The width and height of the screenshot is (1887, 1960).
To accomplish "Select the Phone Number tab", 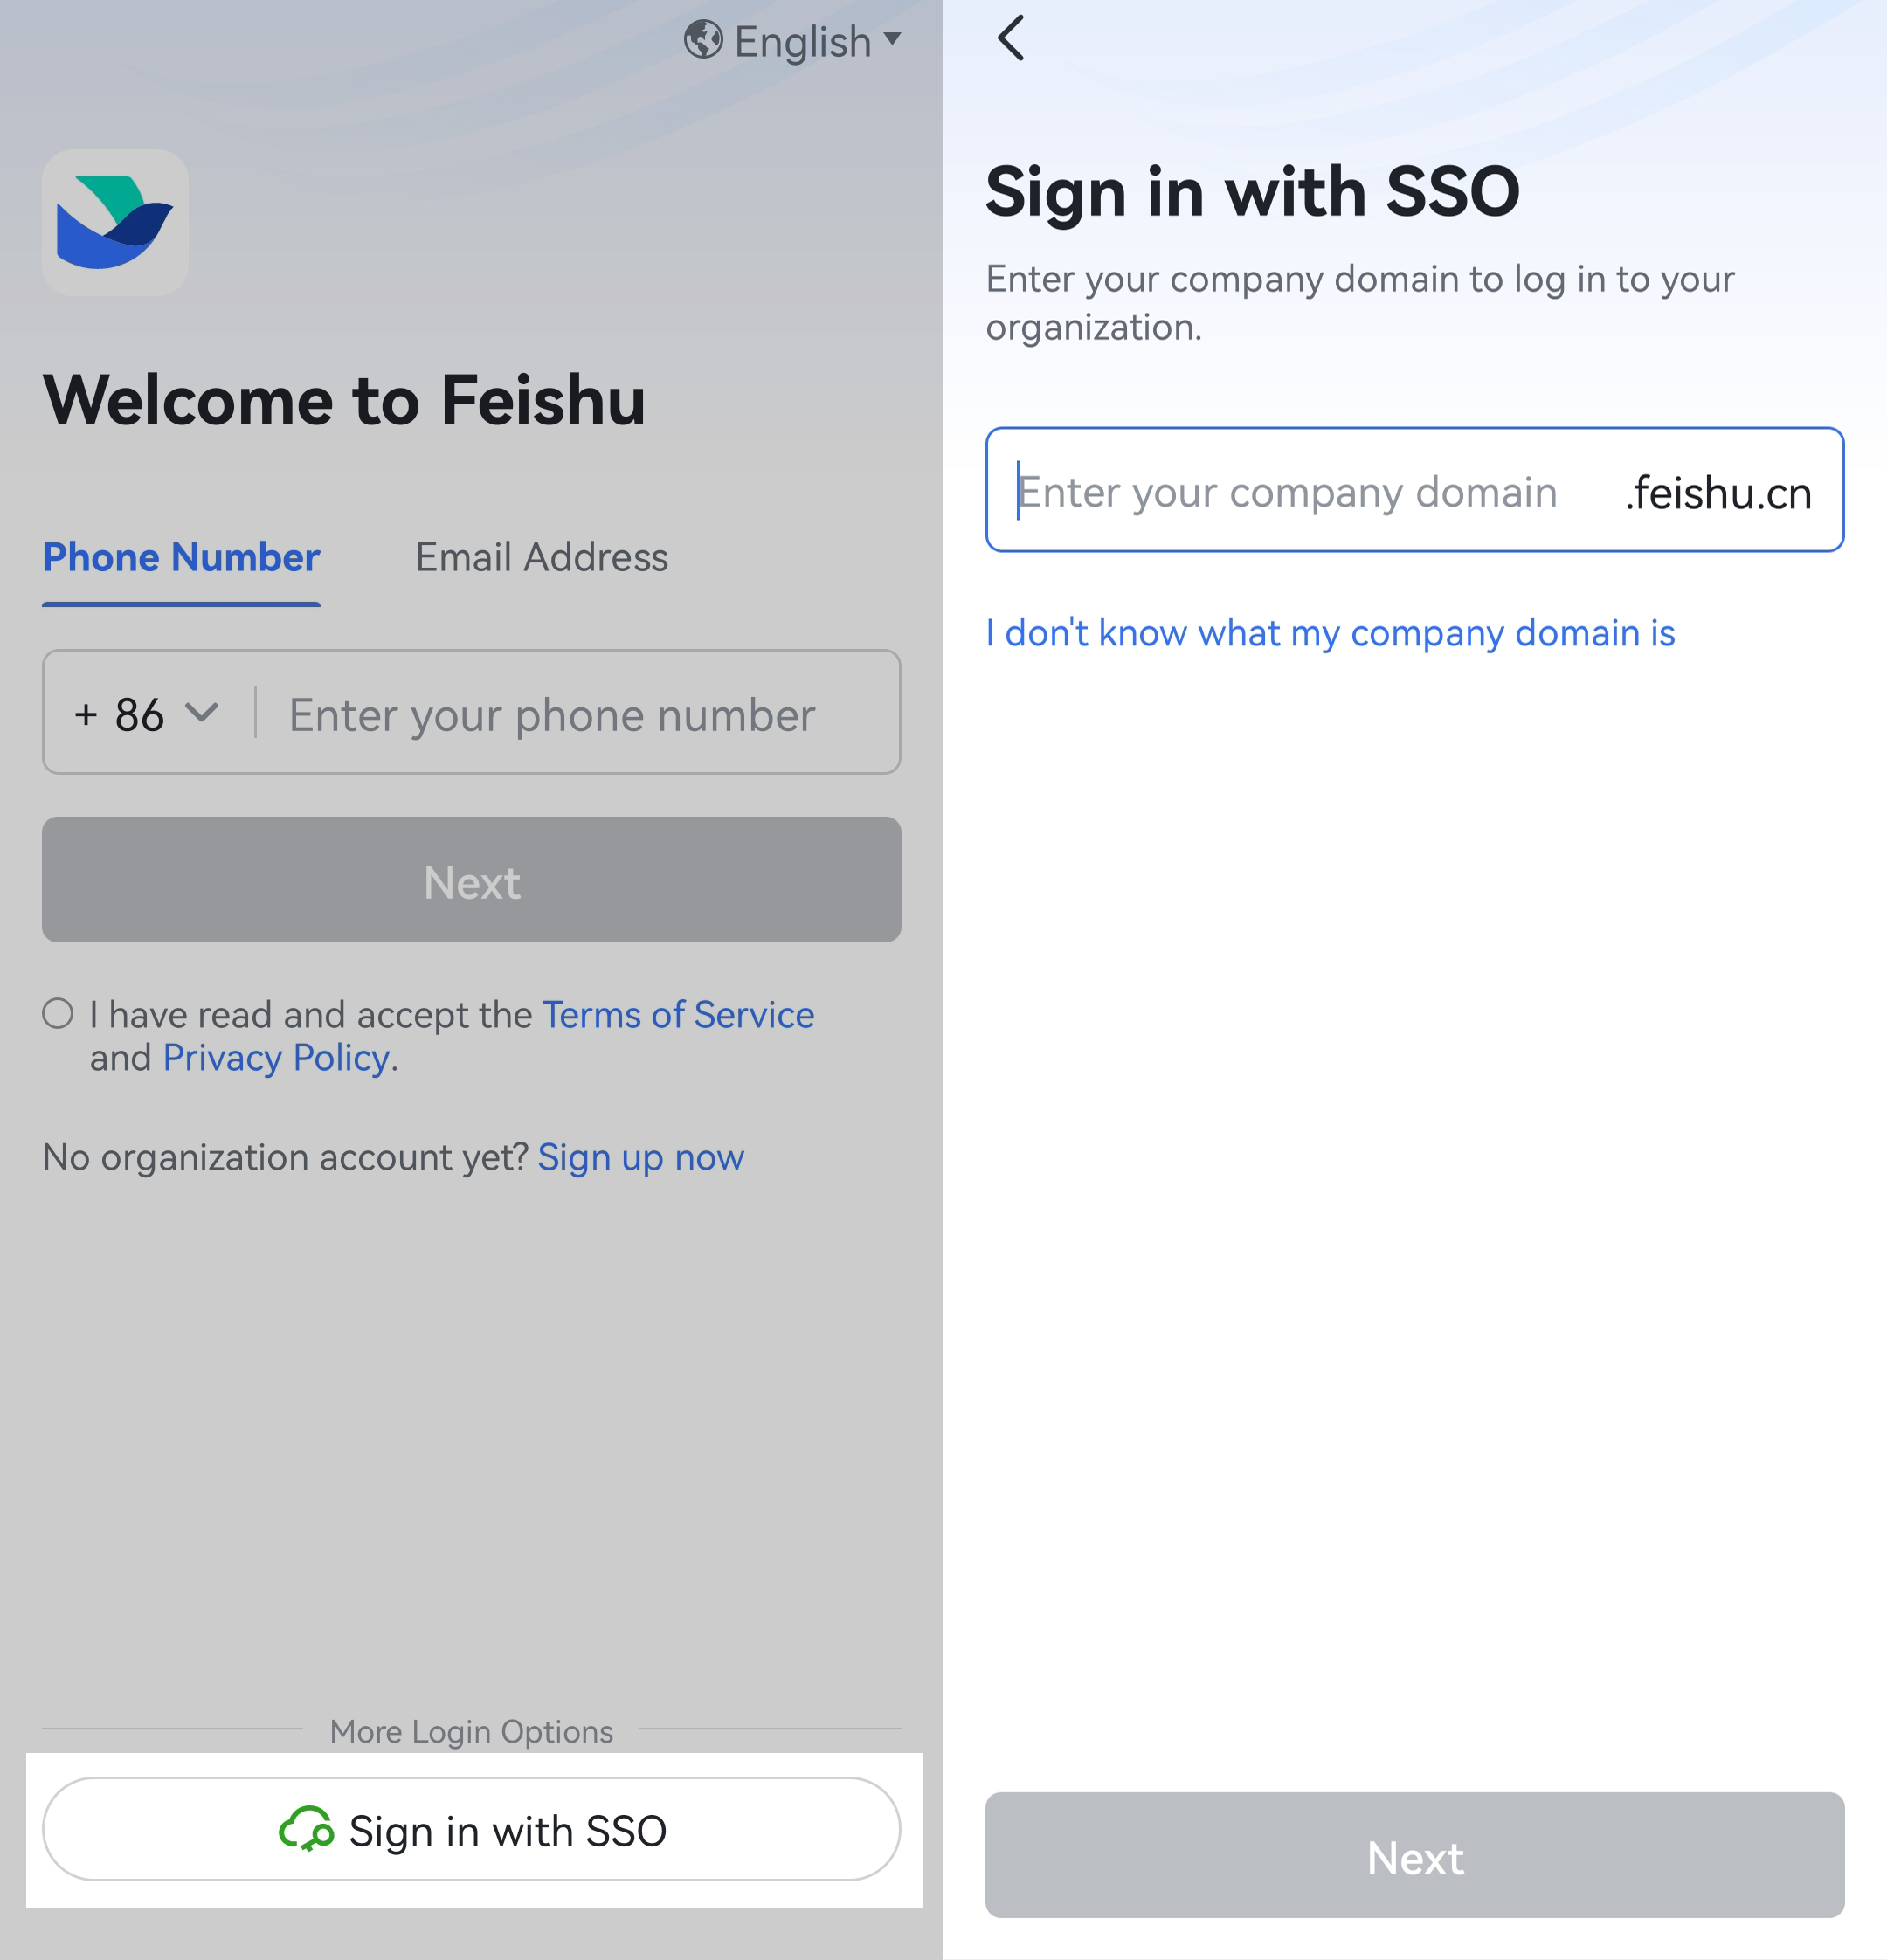I will 180,558.
